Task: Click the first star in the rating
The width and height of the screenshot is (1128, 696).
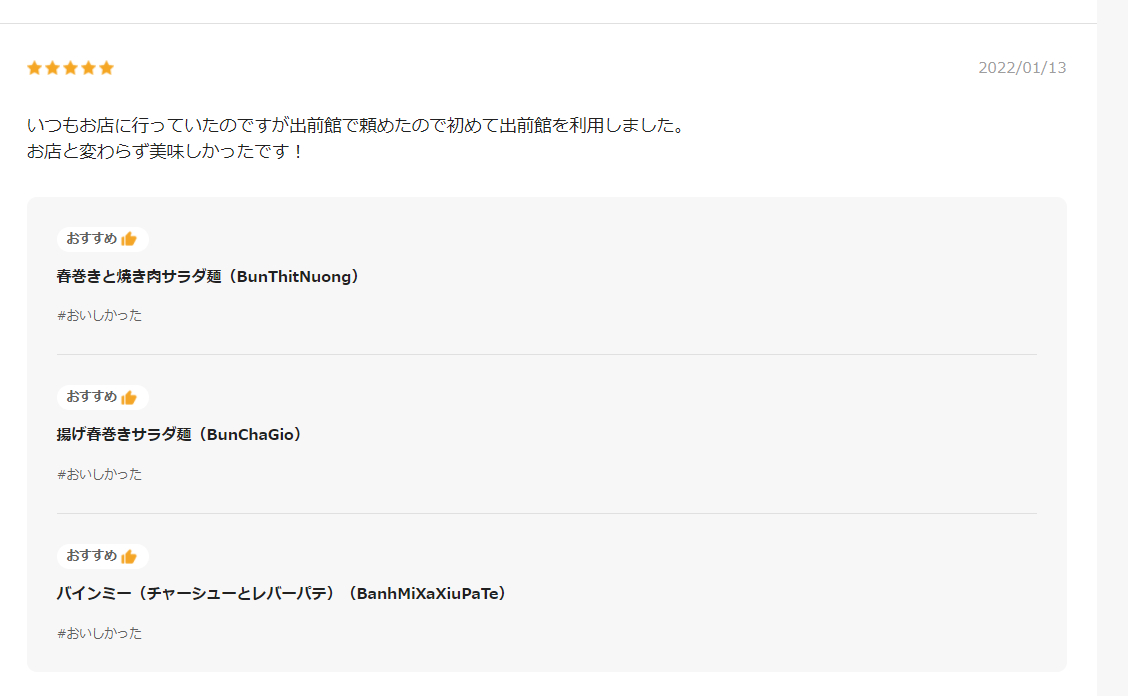Action: 35,68
